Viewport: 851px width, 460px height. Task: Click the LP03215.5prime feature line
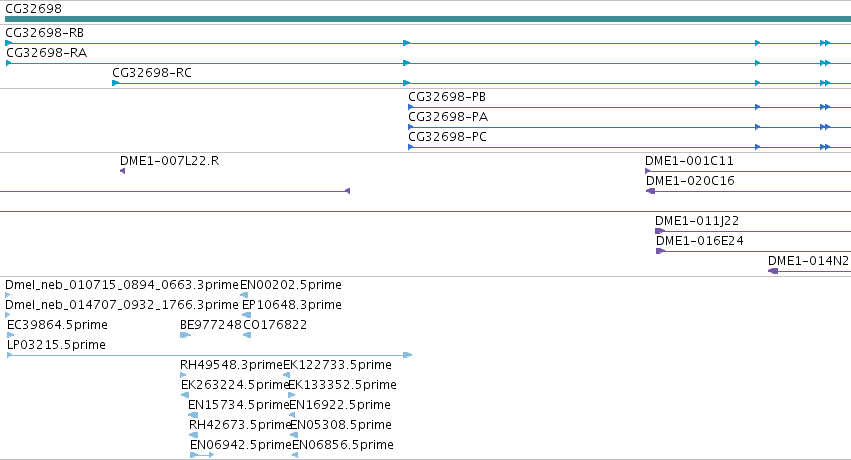coord(209,355)
